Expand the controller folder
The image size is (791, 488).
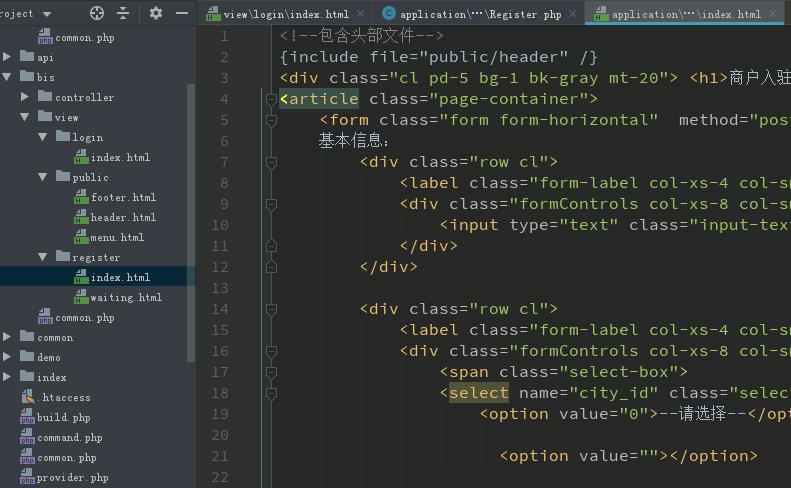coord(25,96)
